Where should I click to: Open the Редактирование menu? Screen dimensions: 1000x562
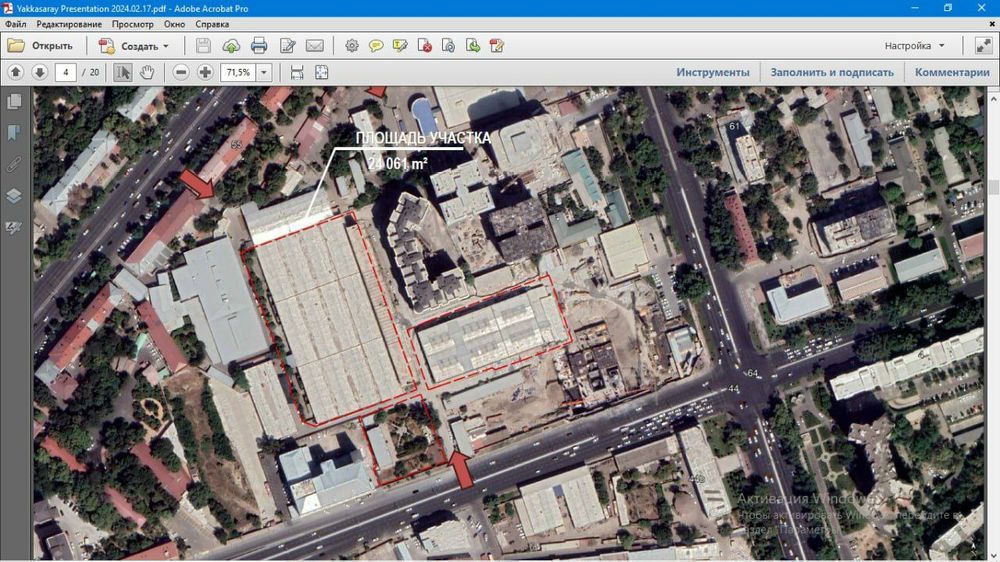[70, 23]
